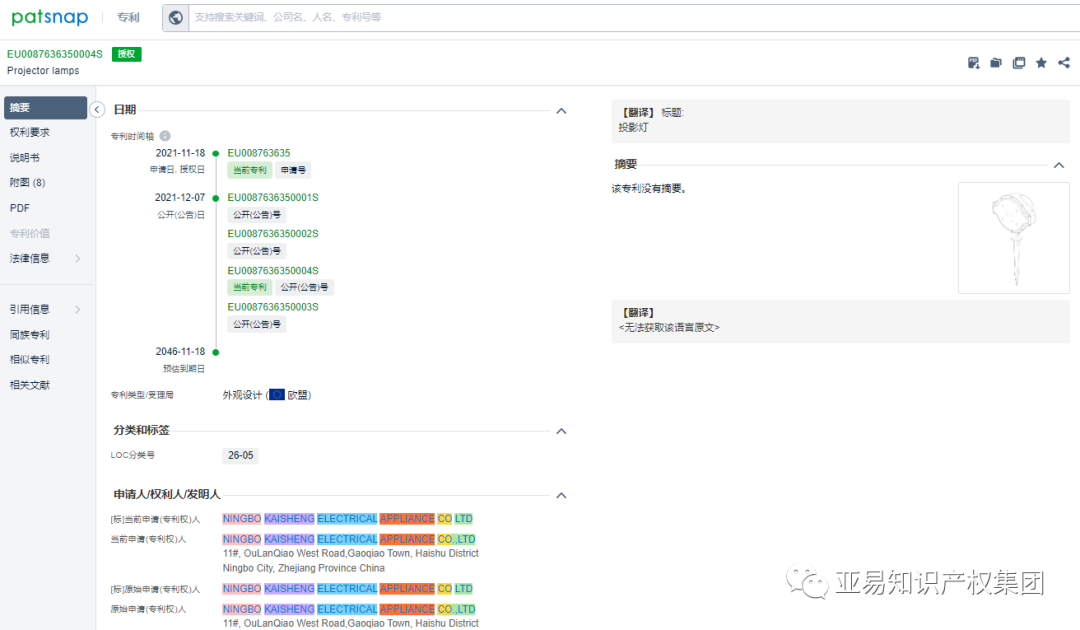Open 同族专利 in the sidebar
This screenshot has height=630, width=1080.
pos(30,335)
